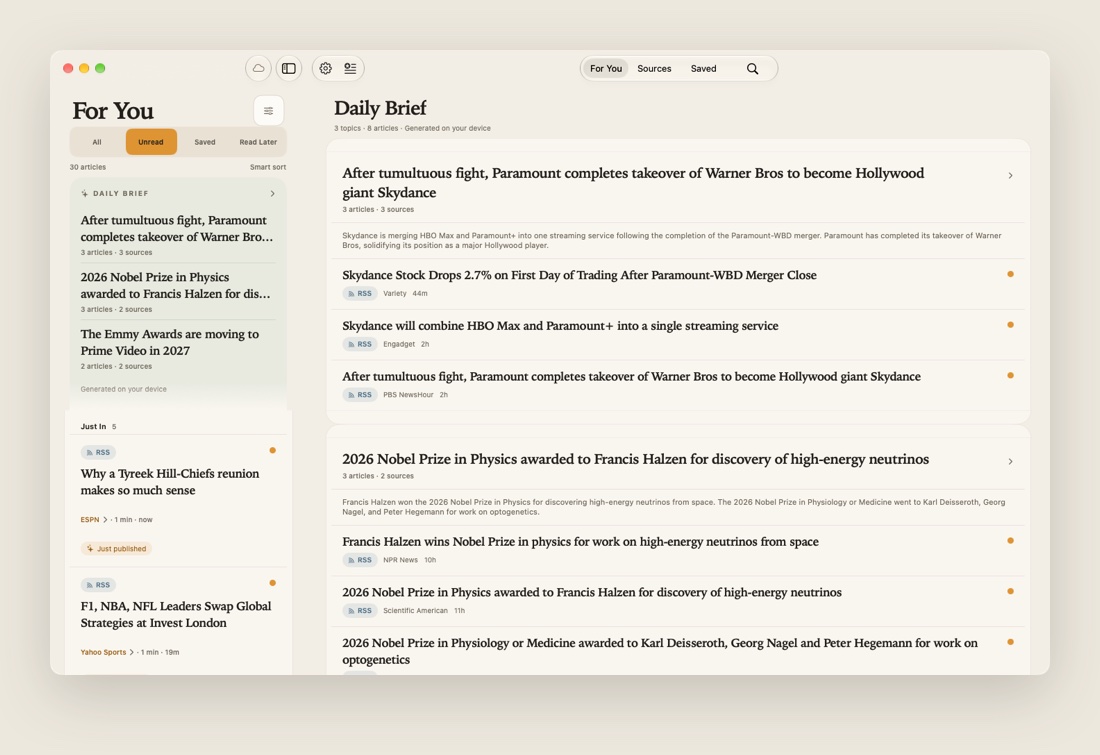The image size is (1100, 755).
Task: Click the '30 articles' count text
Action: click(x=88, y=167)
